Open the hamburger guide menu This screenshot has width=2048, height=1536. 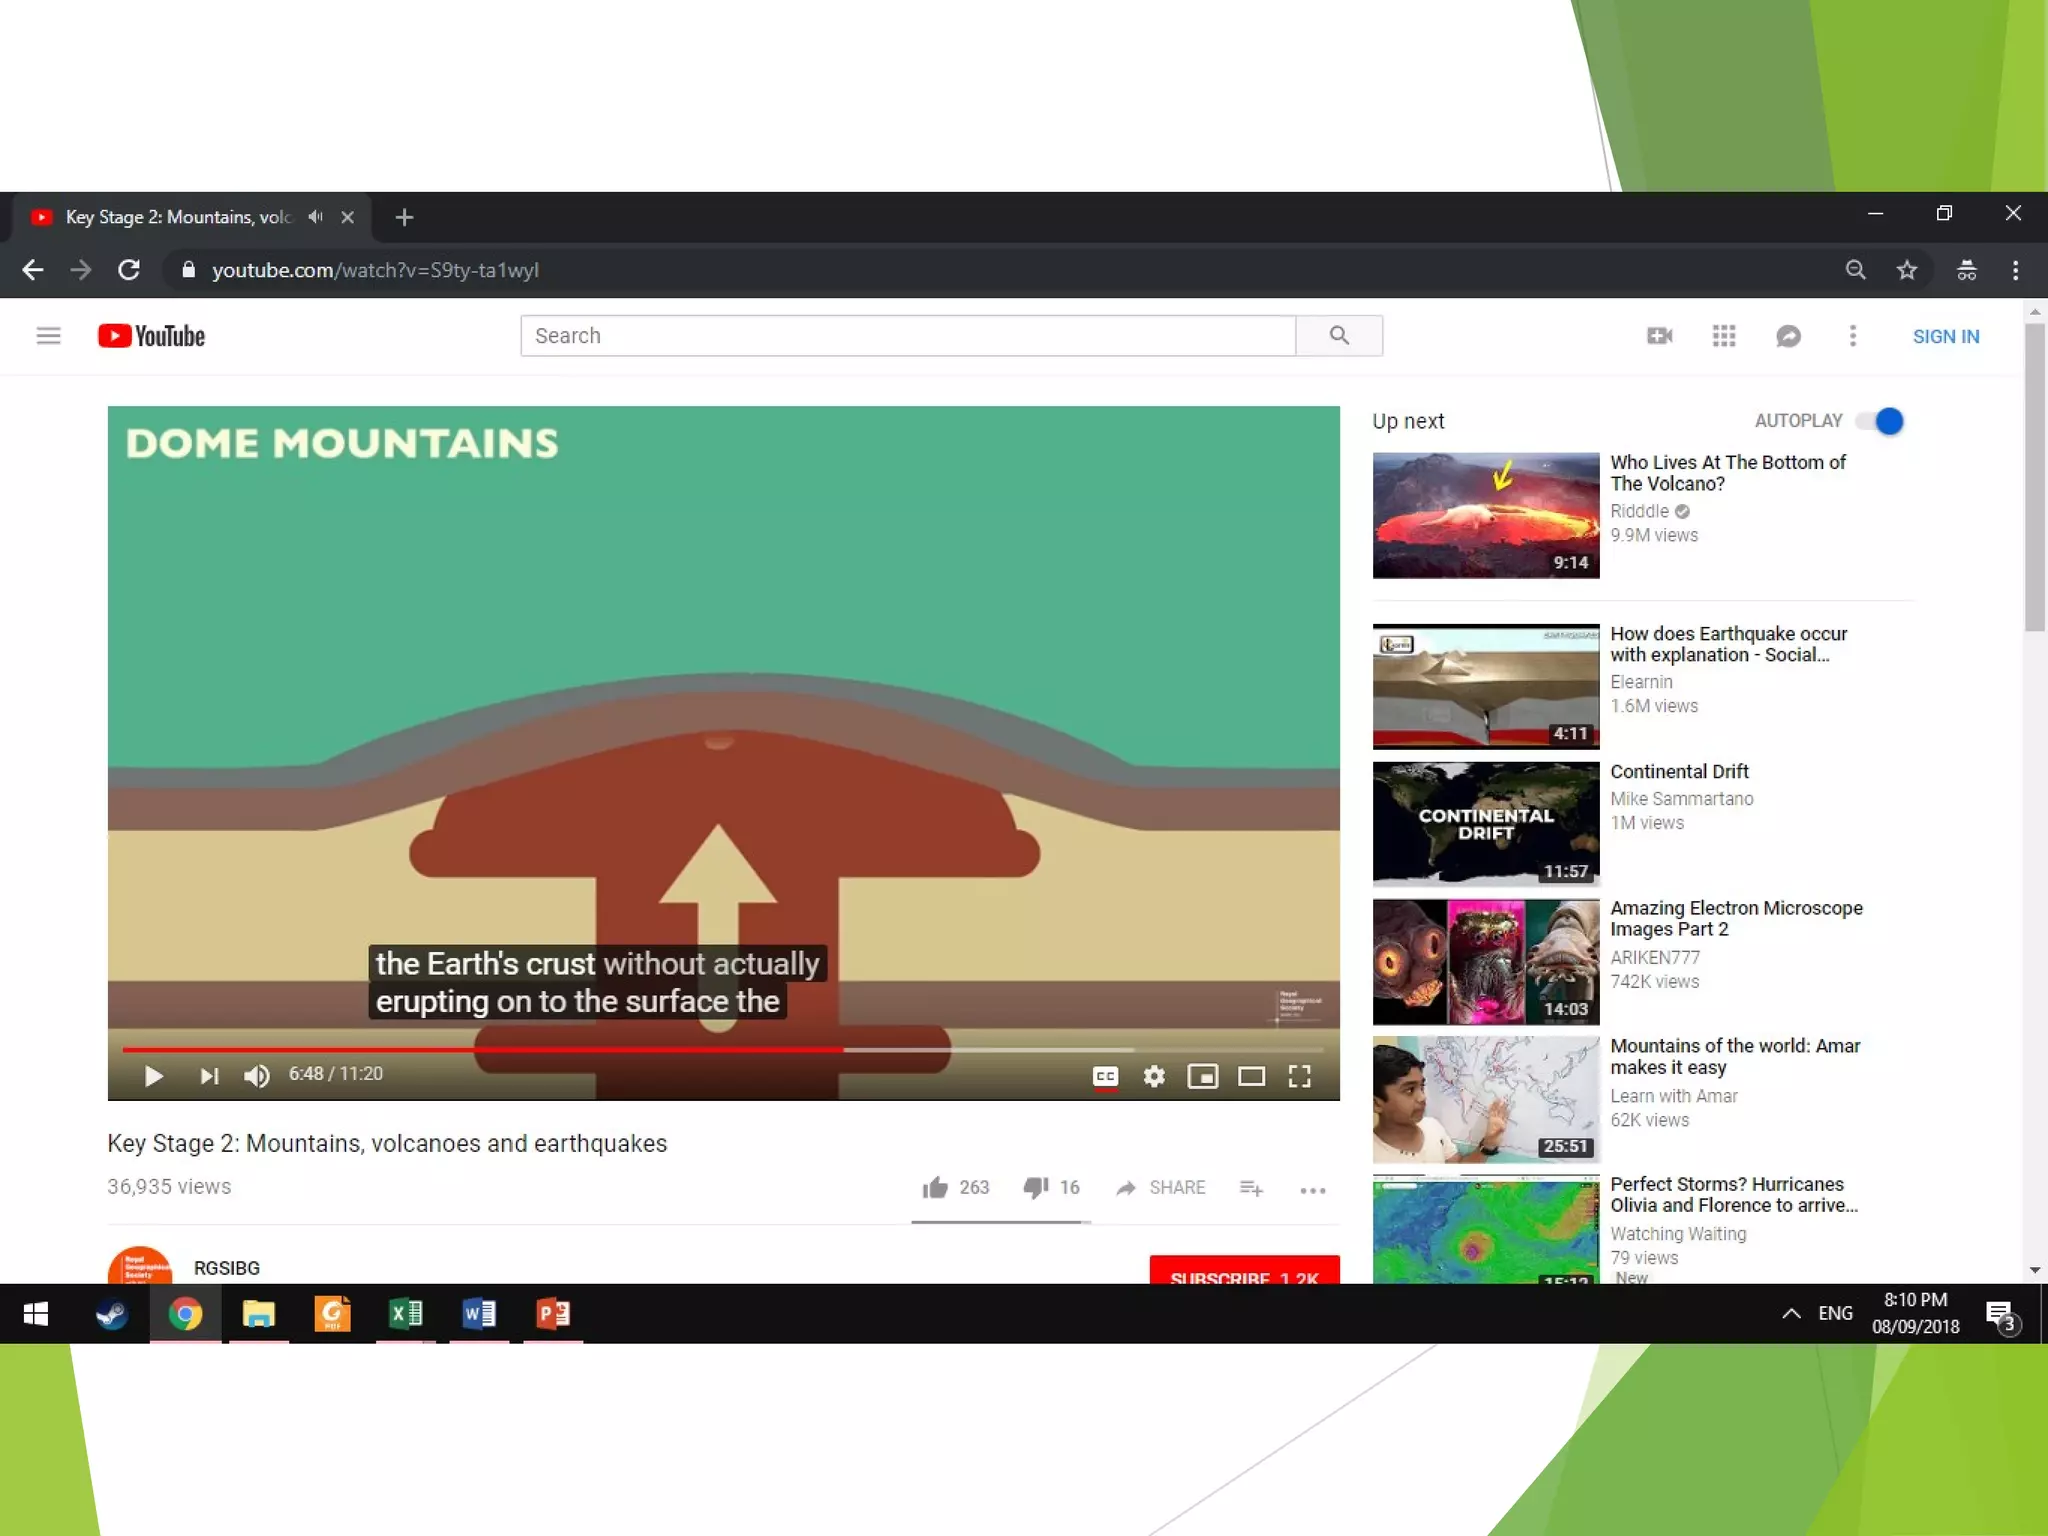point(48,336)
